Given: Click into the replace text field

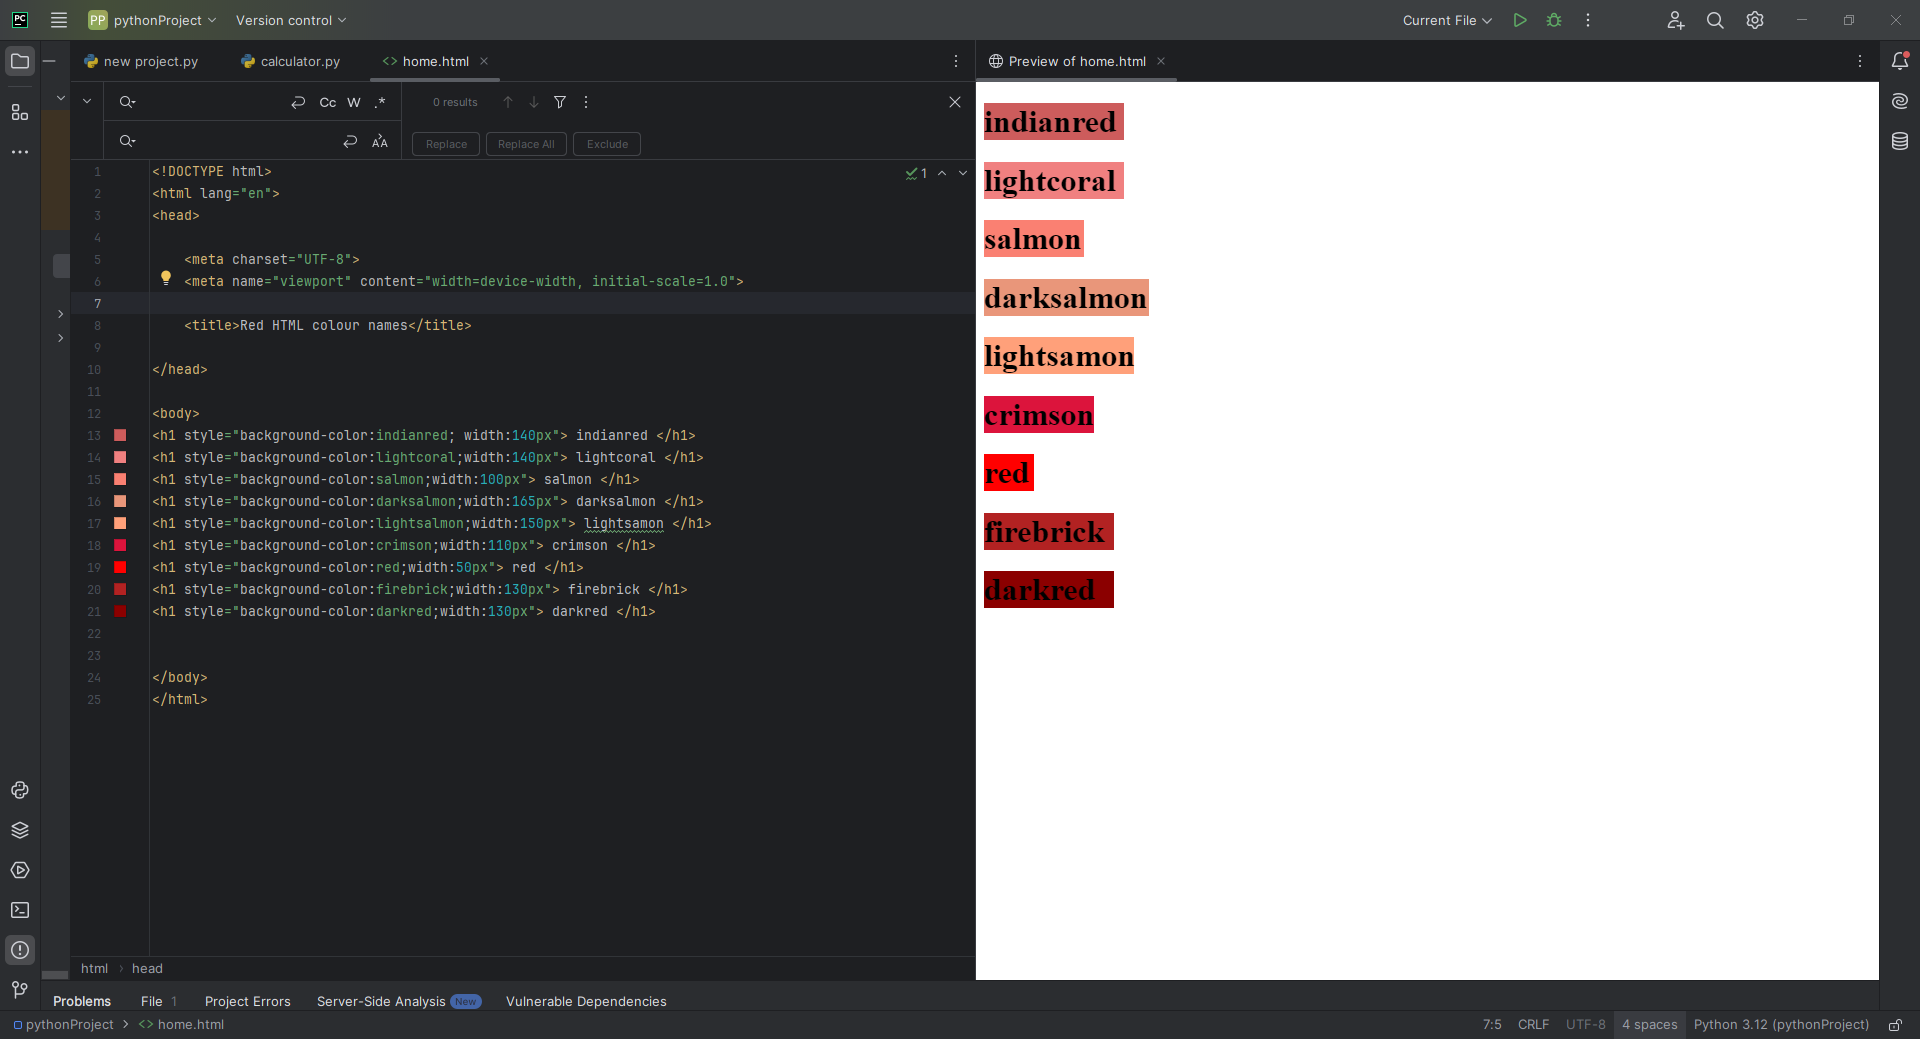Looking at the screenshot, I should 238,142.
